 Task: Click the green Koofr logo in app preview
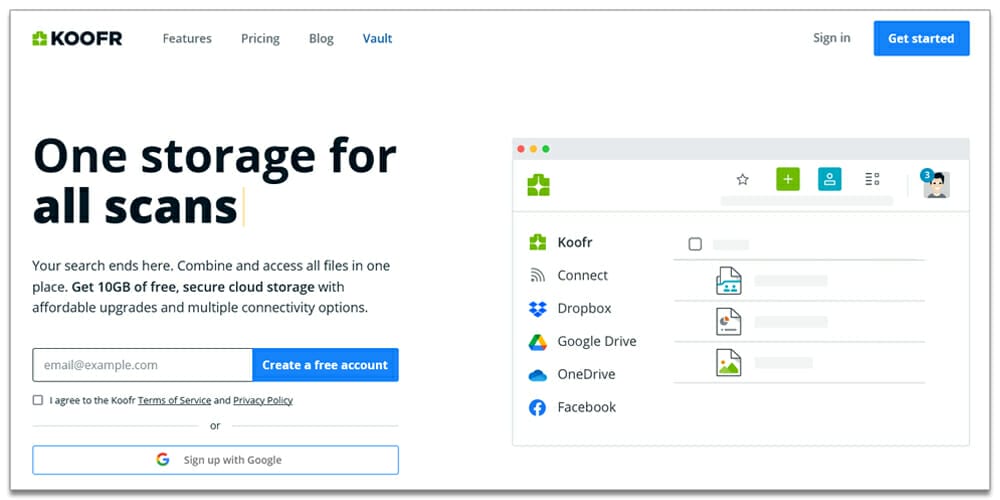click(x=538, y=185)
